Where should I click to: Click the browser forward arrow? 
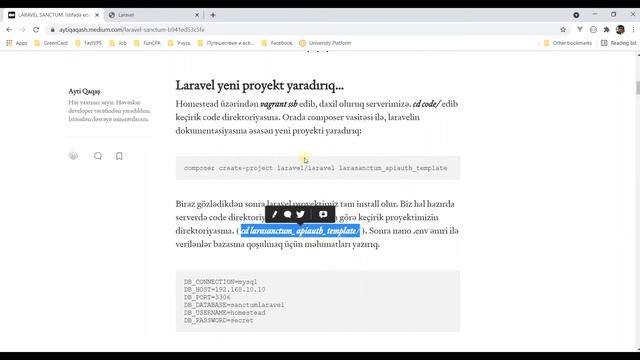pos(22,29)
